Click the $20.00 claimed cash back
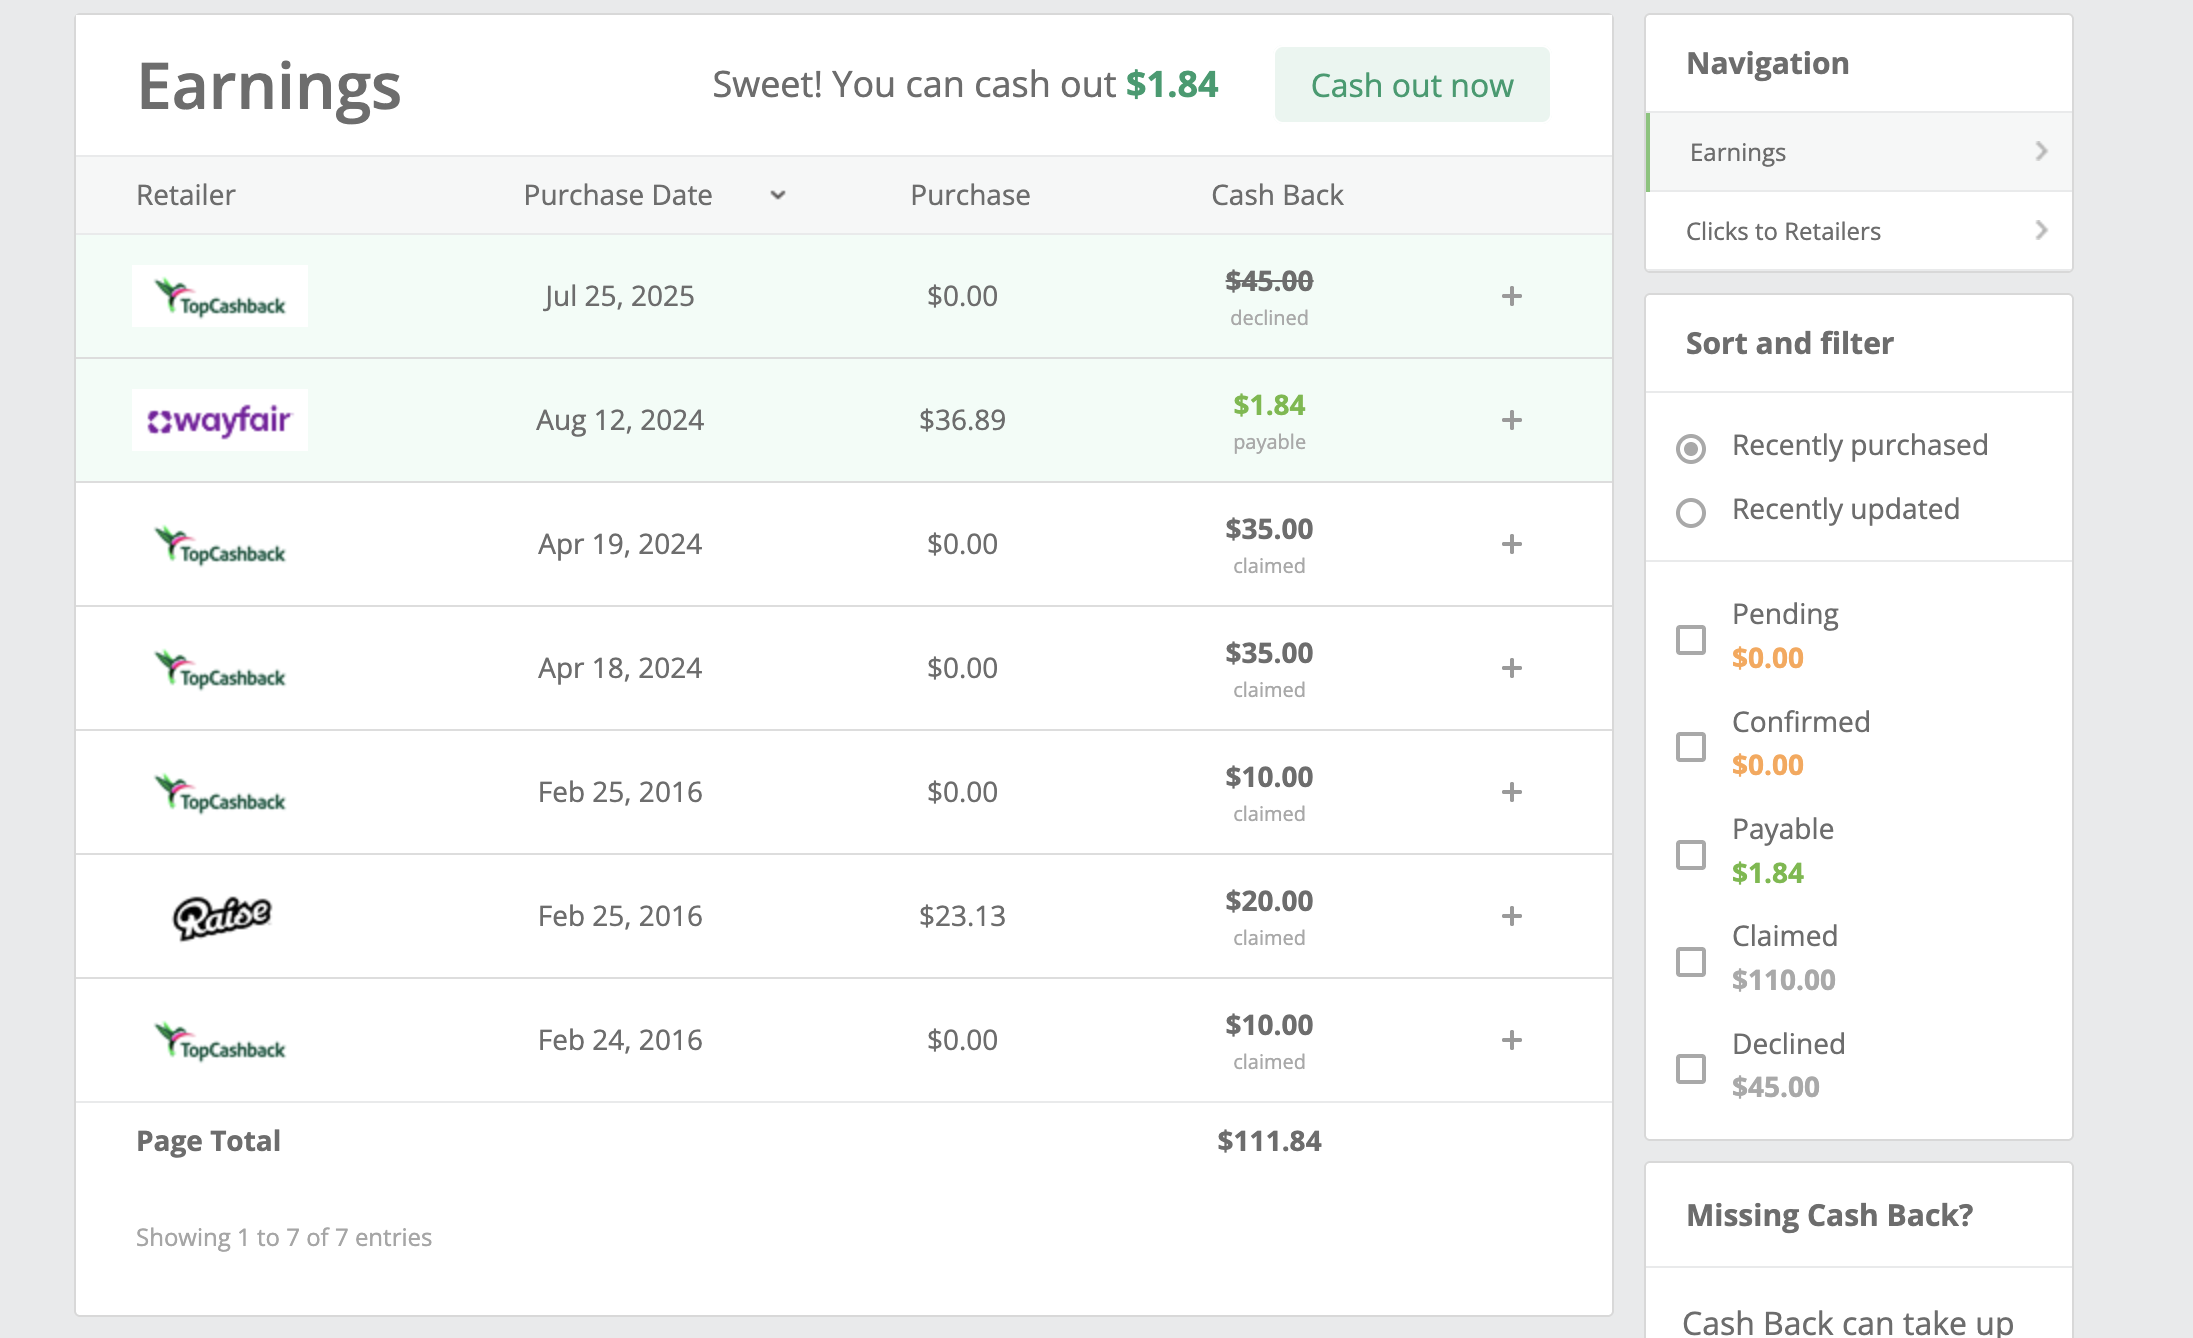2193x1338 pixels. pos(1269,901)
